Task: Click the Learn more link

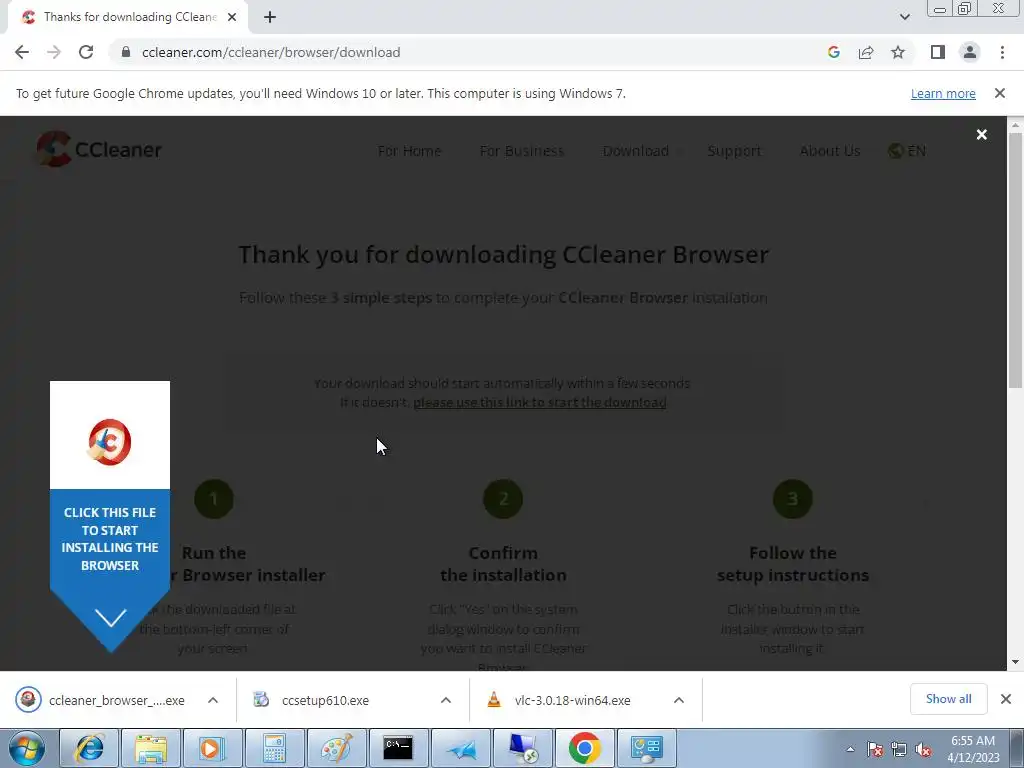Action: [x=943, y=93]
